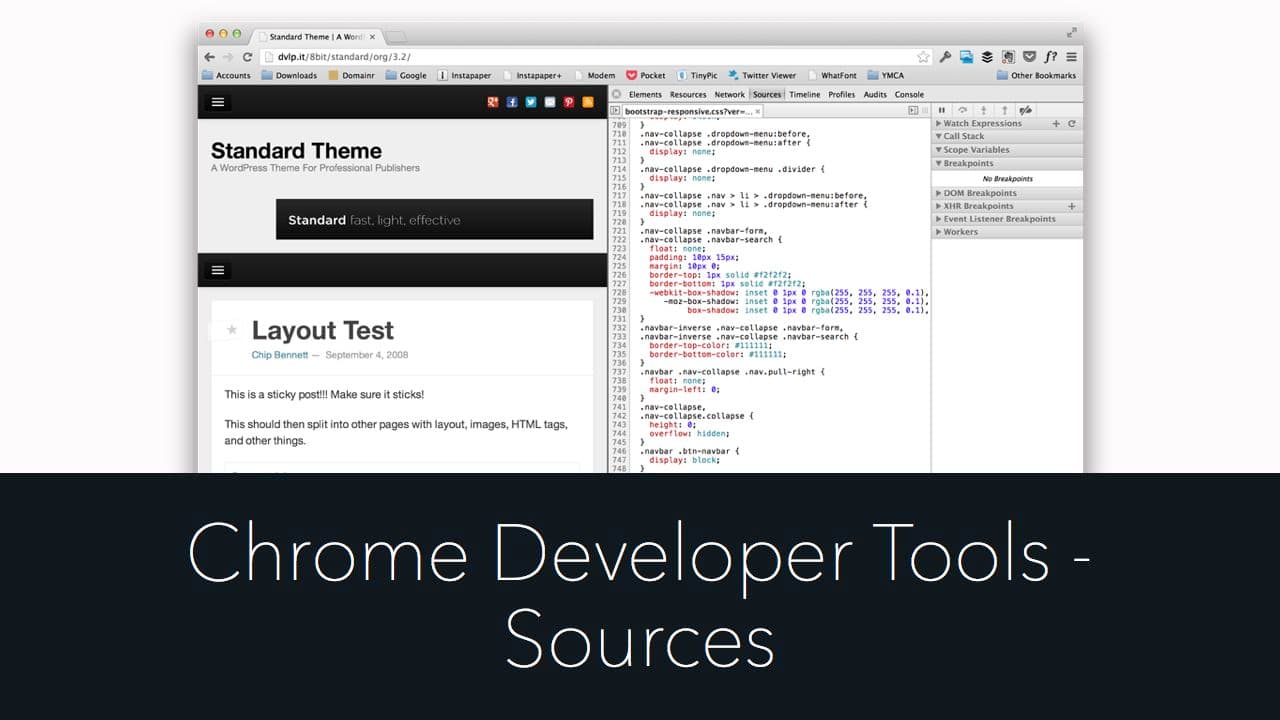Open the Other Bookmarks folder
This screenshot has height=720, width=1280.
[1037, 75]
